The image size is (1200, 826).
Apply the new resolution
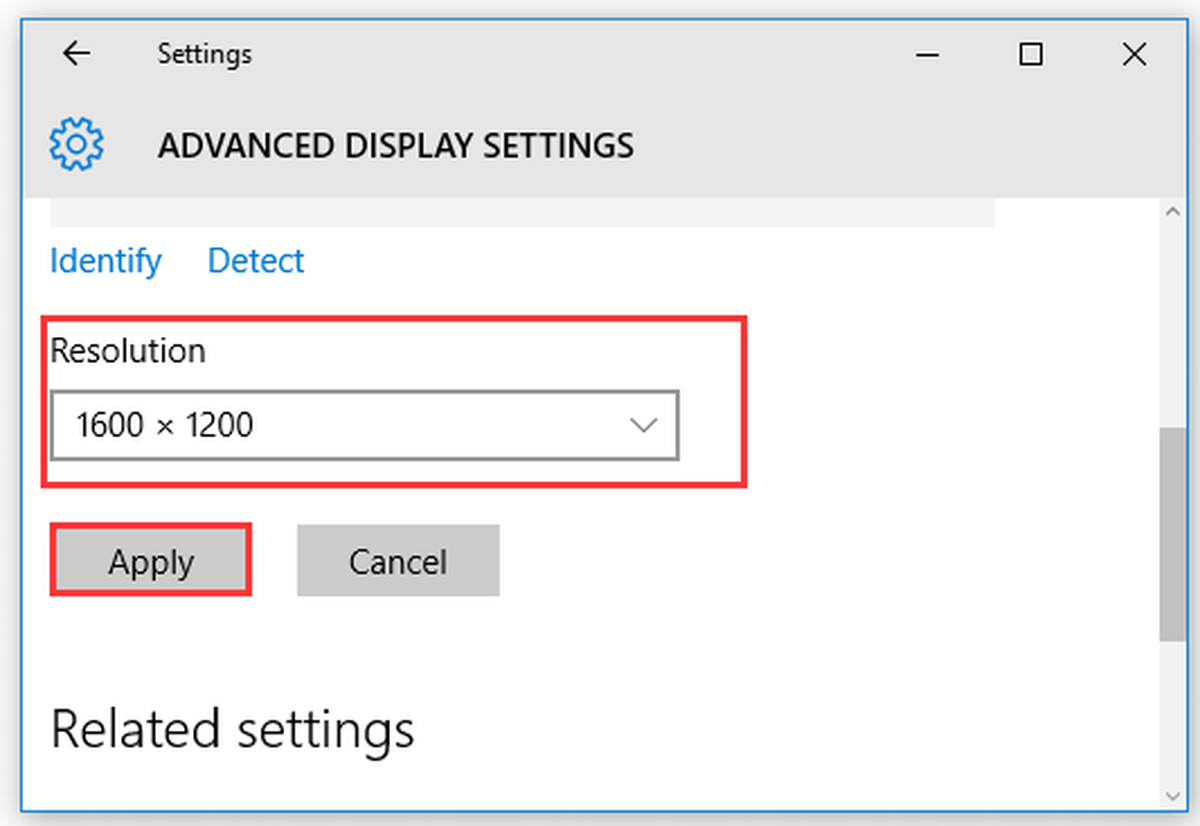pos(150,561)
